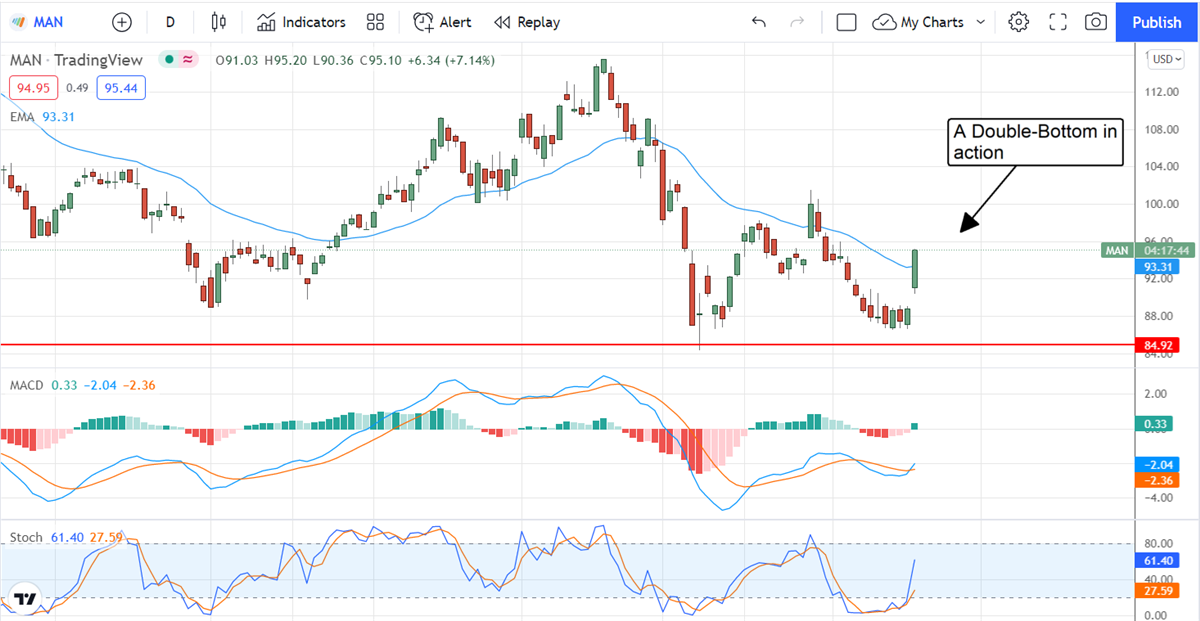This screenshot has height=621, width=1200.
Task: Take a chart snapshot with camera icon
Action: 1096,22
